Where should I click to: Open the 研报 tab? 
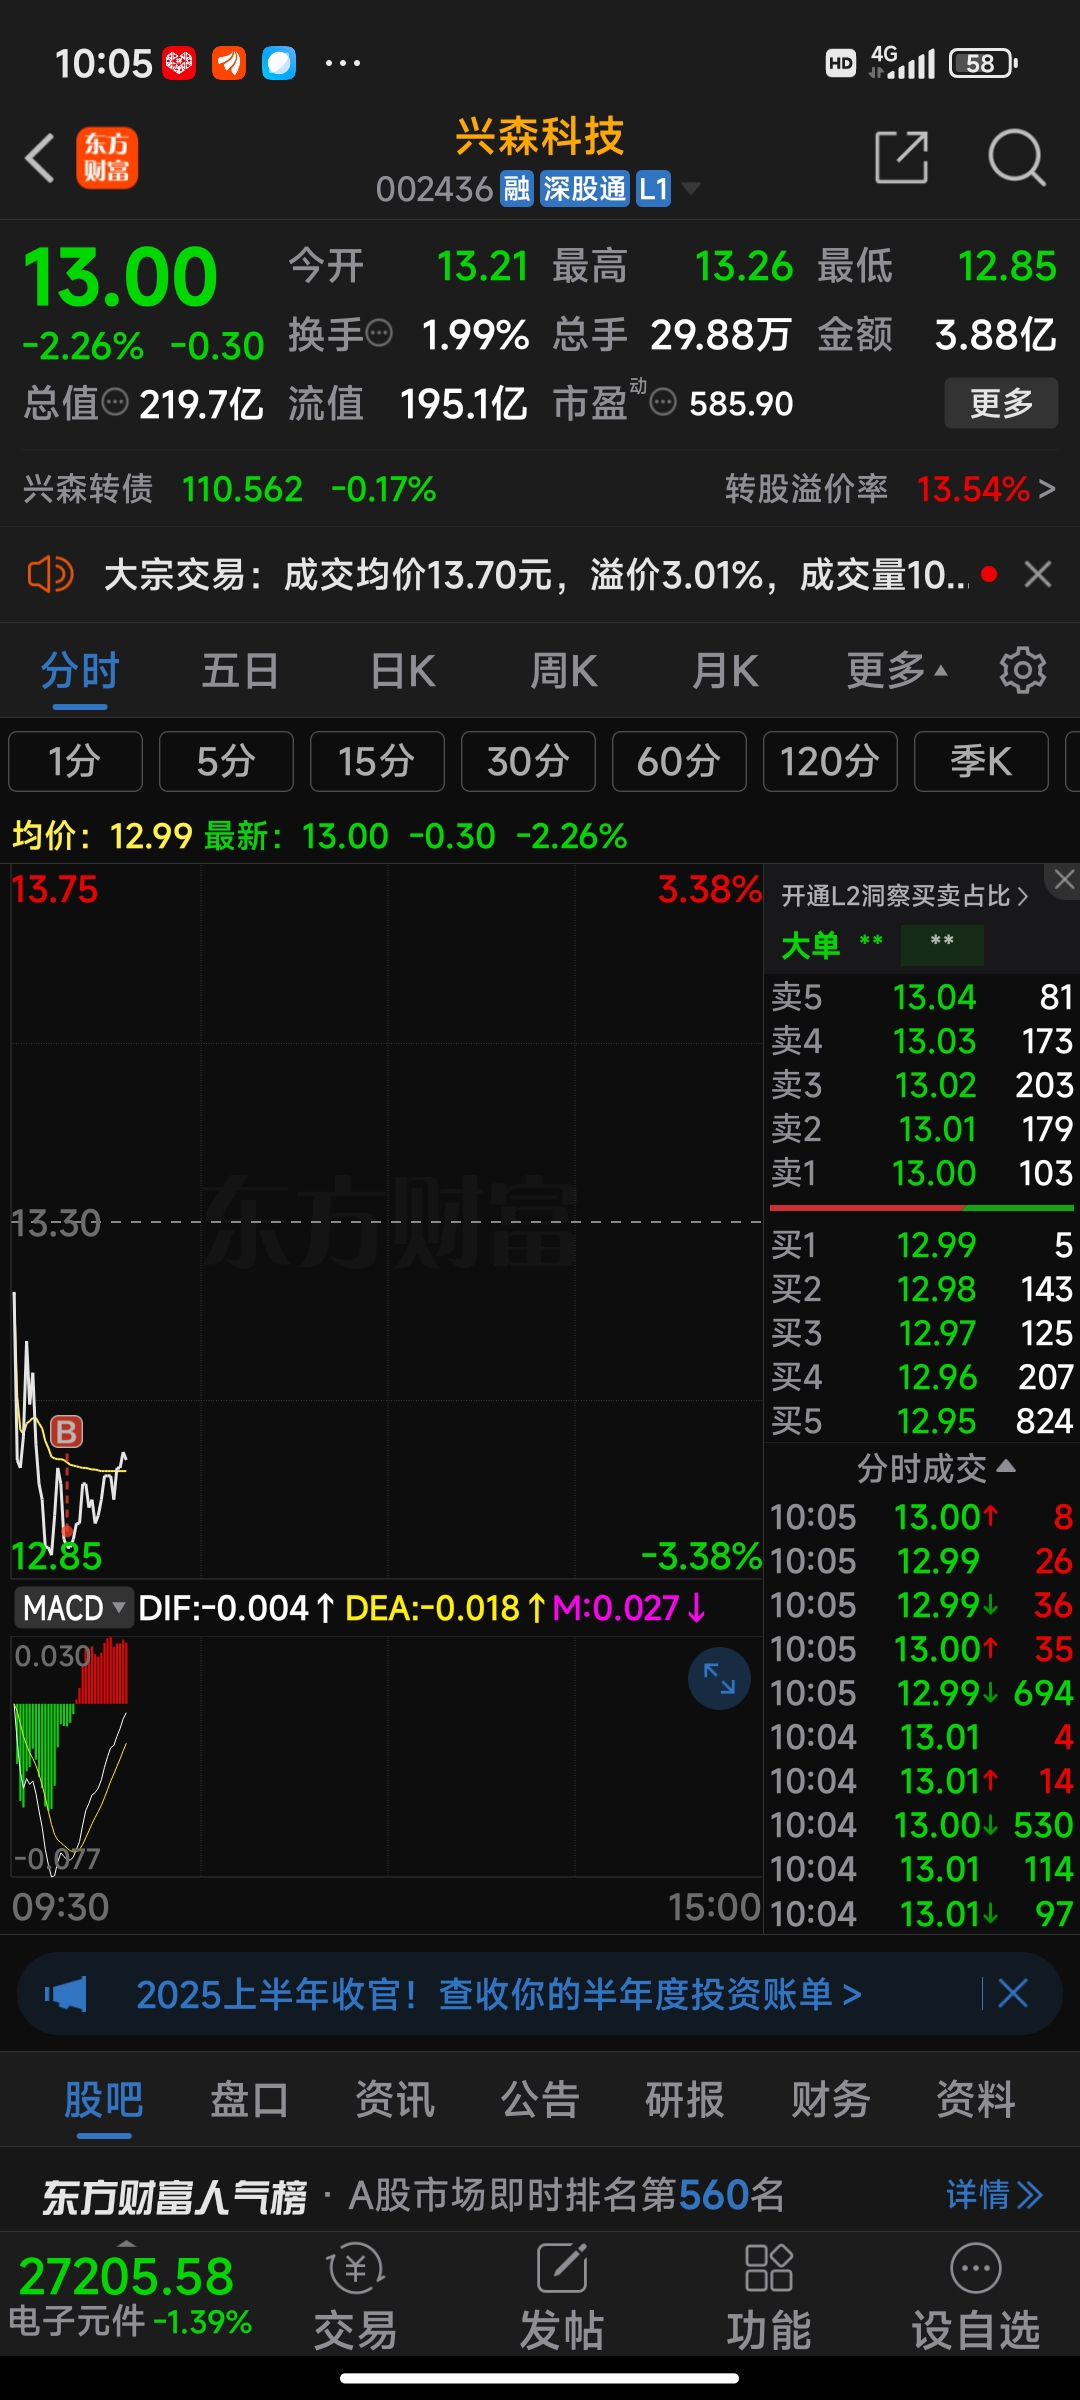pyautogui.click(x=685, y=2099)
